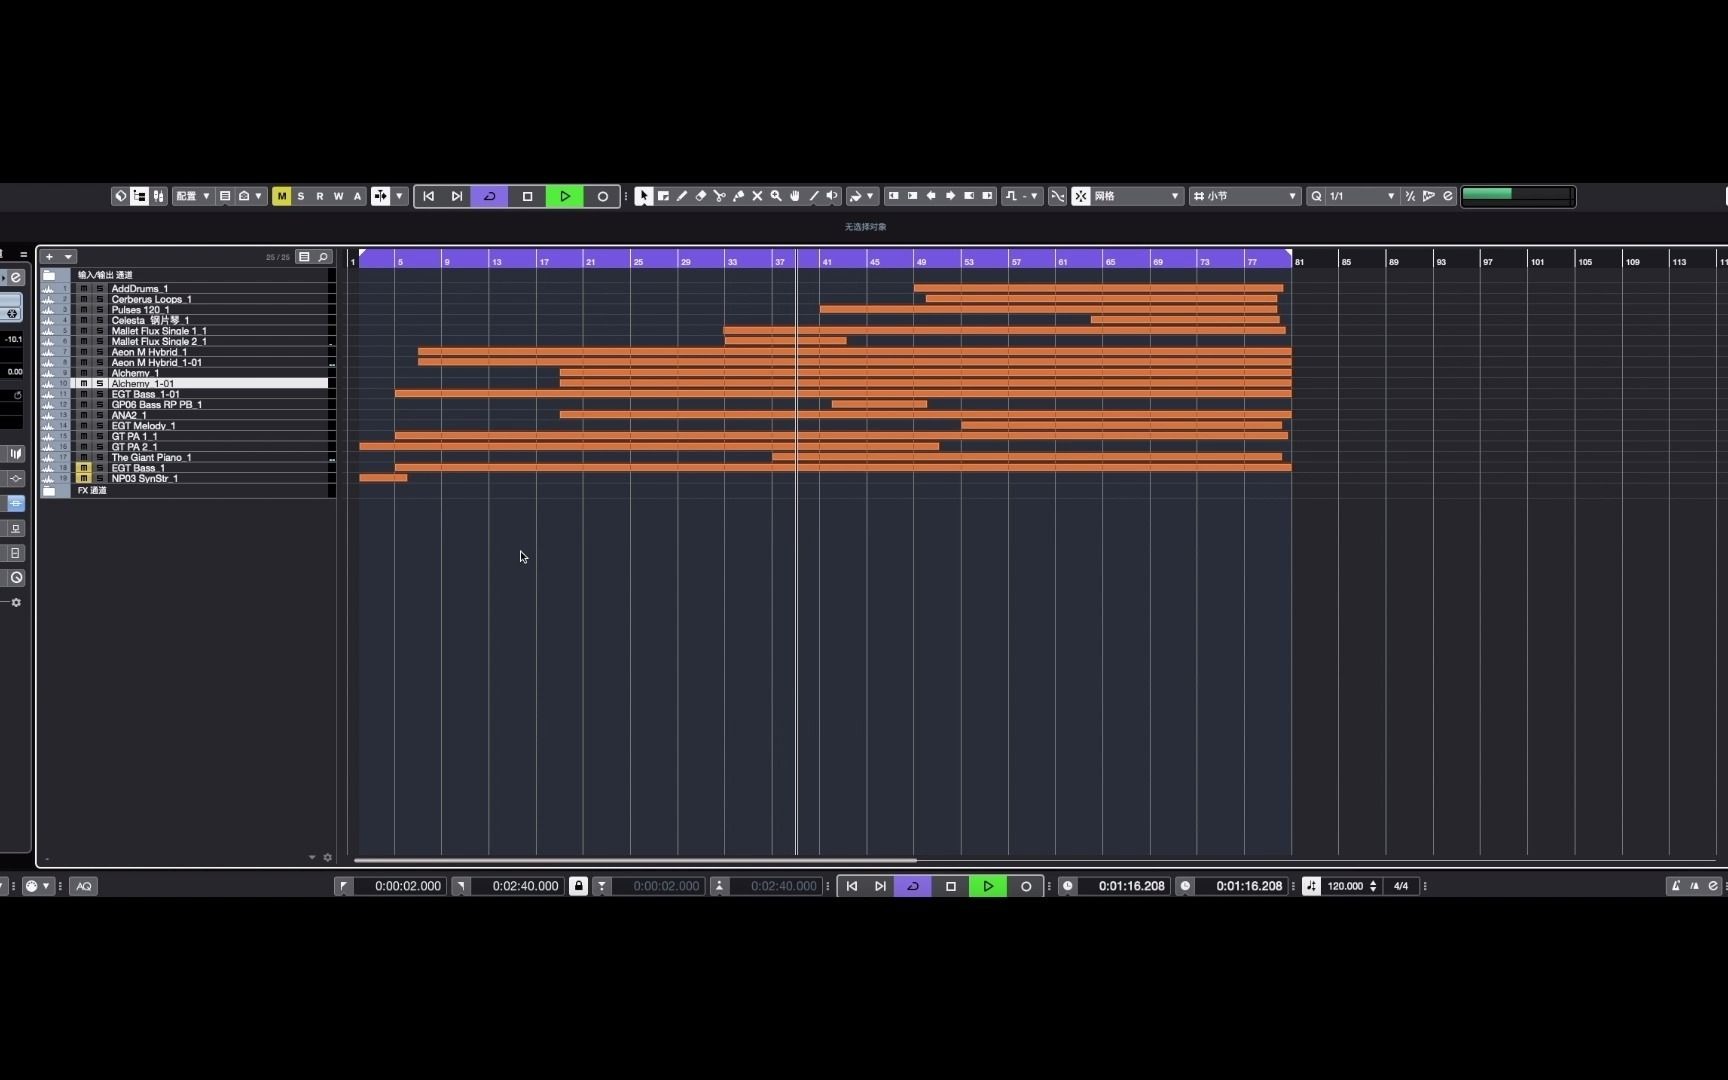The image size is (1728, 1080).
Task: Stop playback from the transport bar
Action: tap(951, 886)
